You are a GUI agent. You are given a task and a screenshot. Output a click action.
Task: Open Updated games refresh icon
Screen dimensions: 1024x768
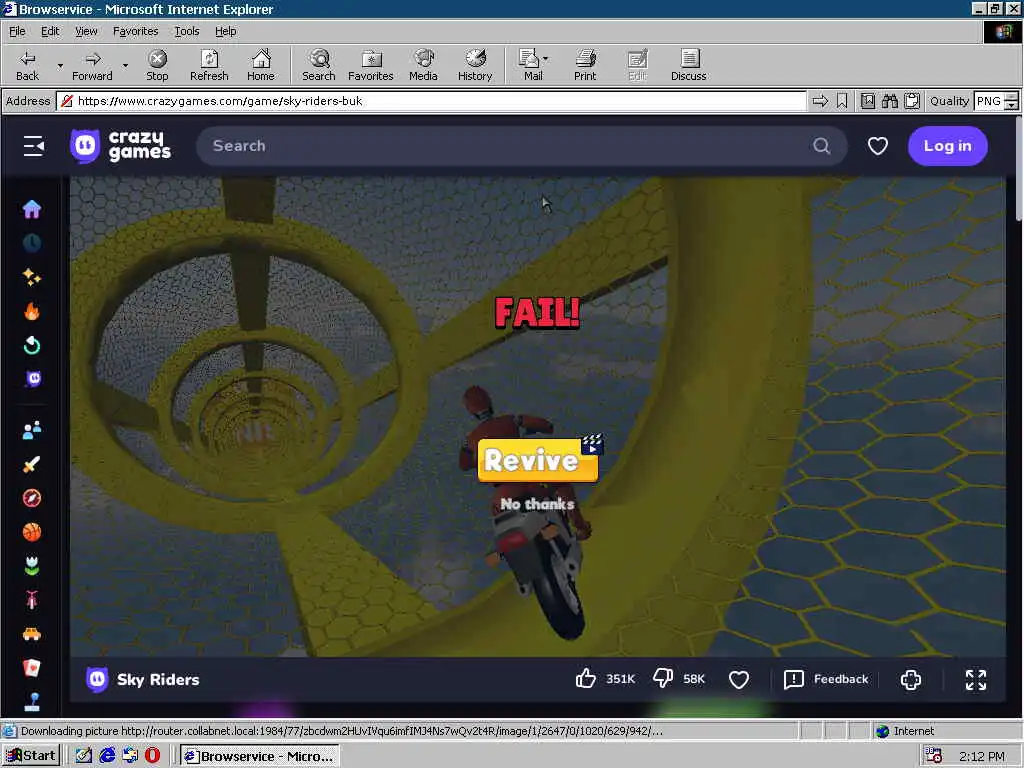[32, 345]
